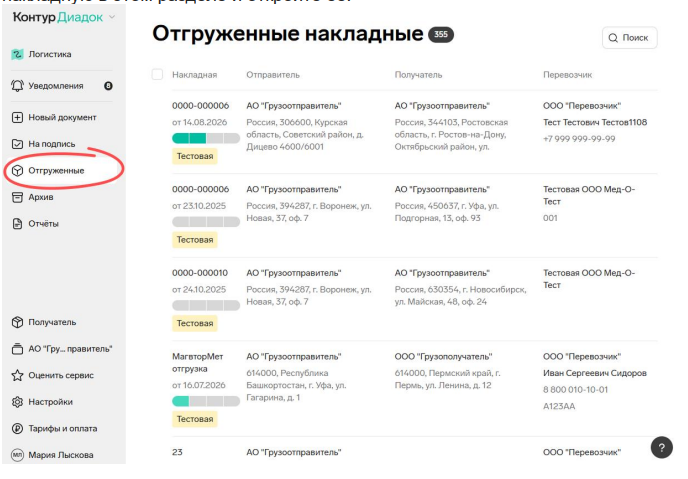
Task: Click the Получатель column header
Action: click(419, 75)
